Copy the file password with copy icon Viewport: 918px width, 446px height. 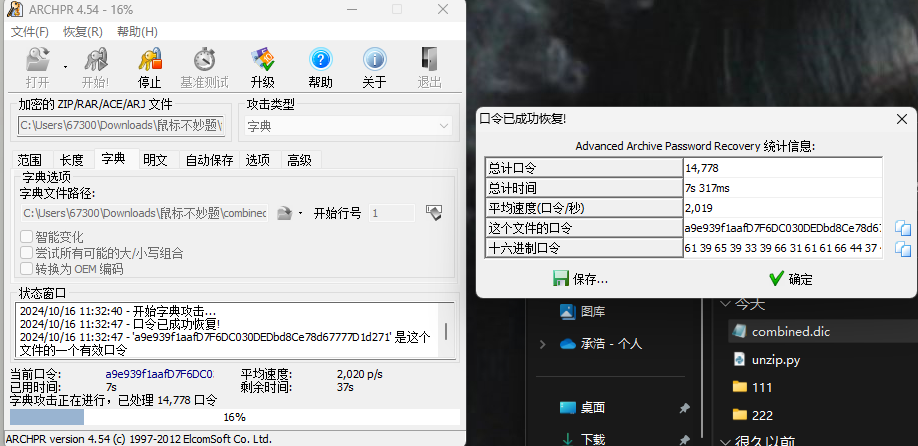(903, 228)
